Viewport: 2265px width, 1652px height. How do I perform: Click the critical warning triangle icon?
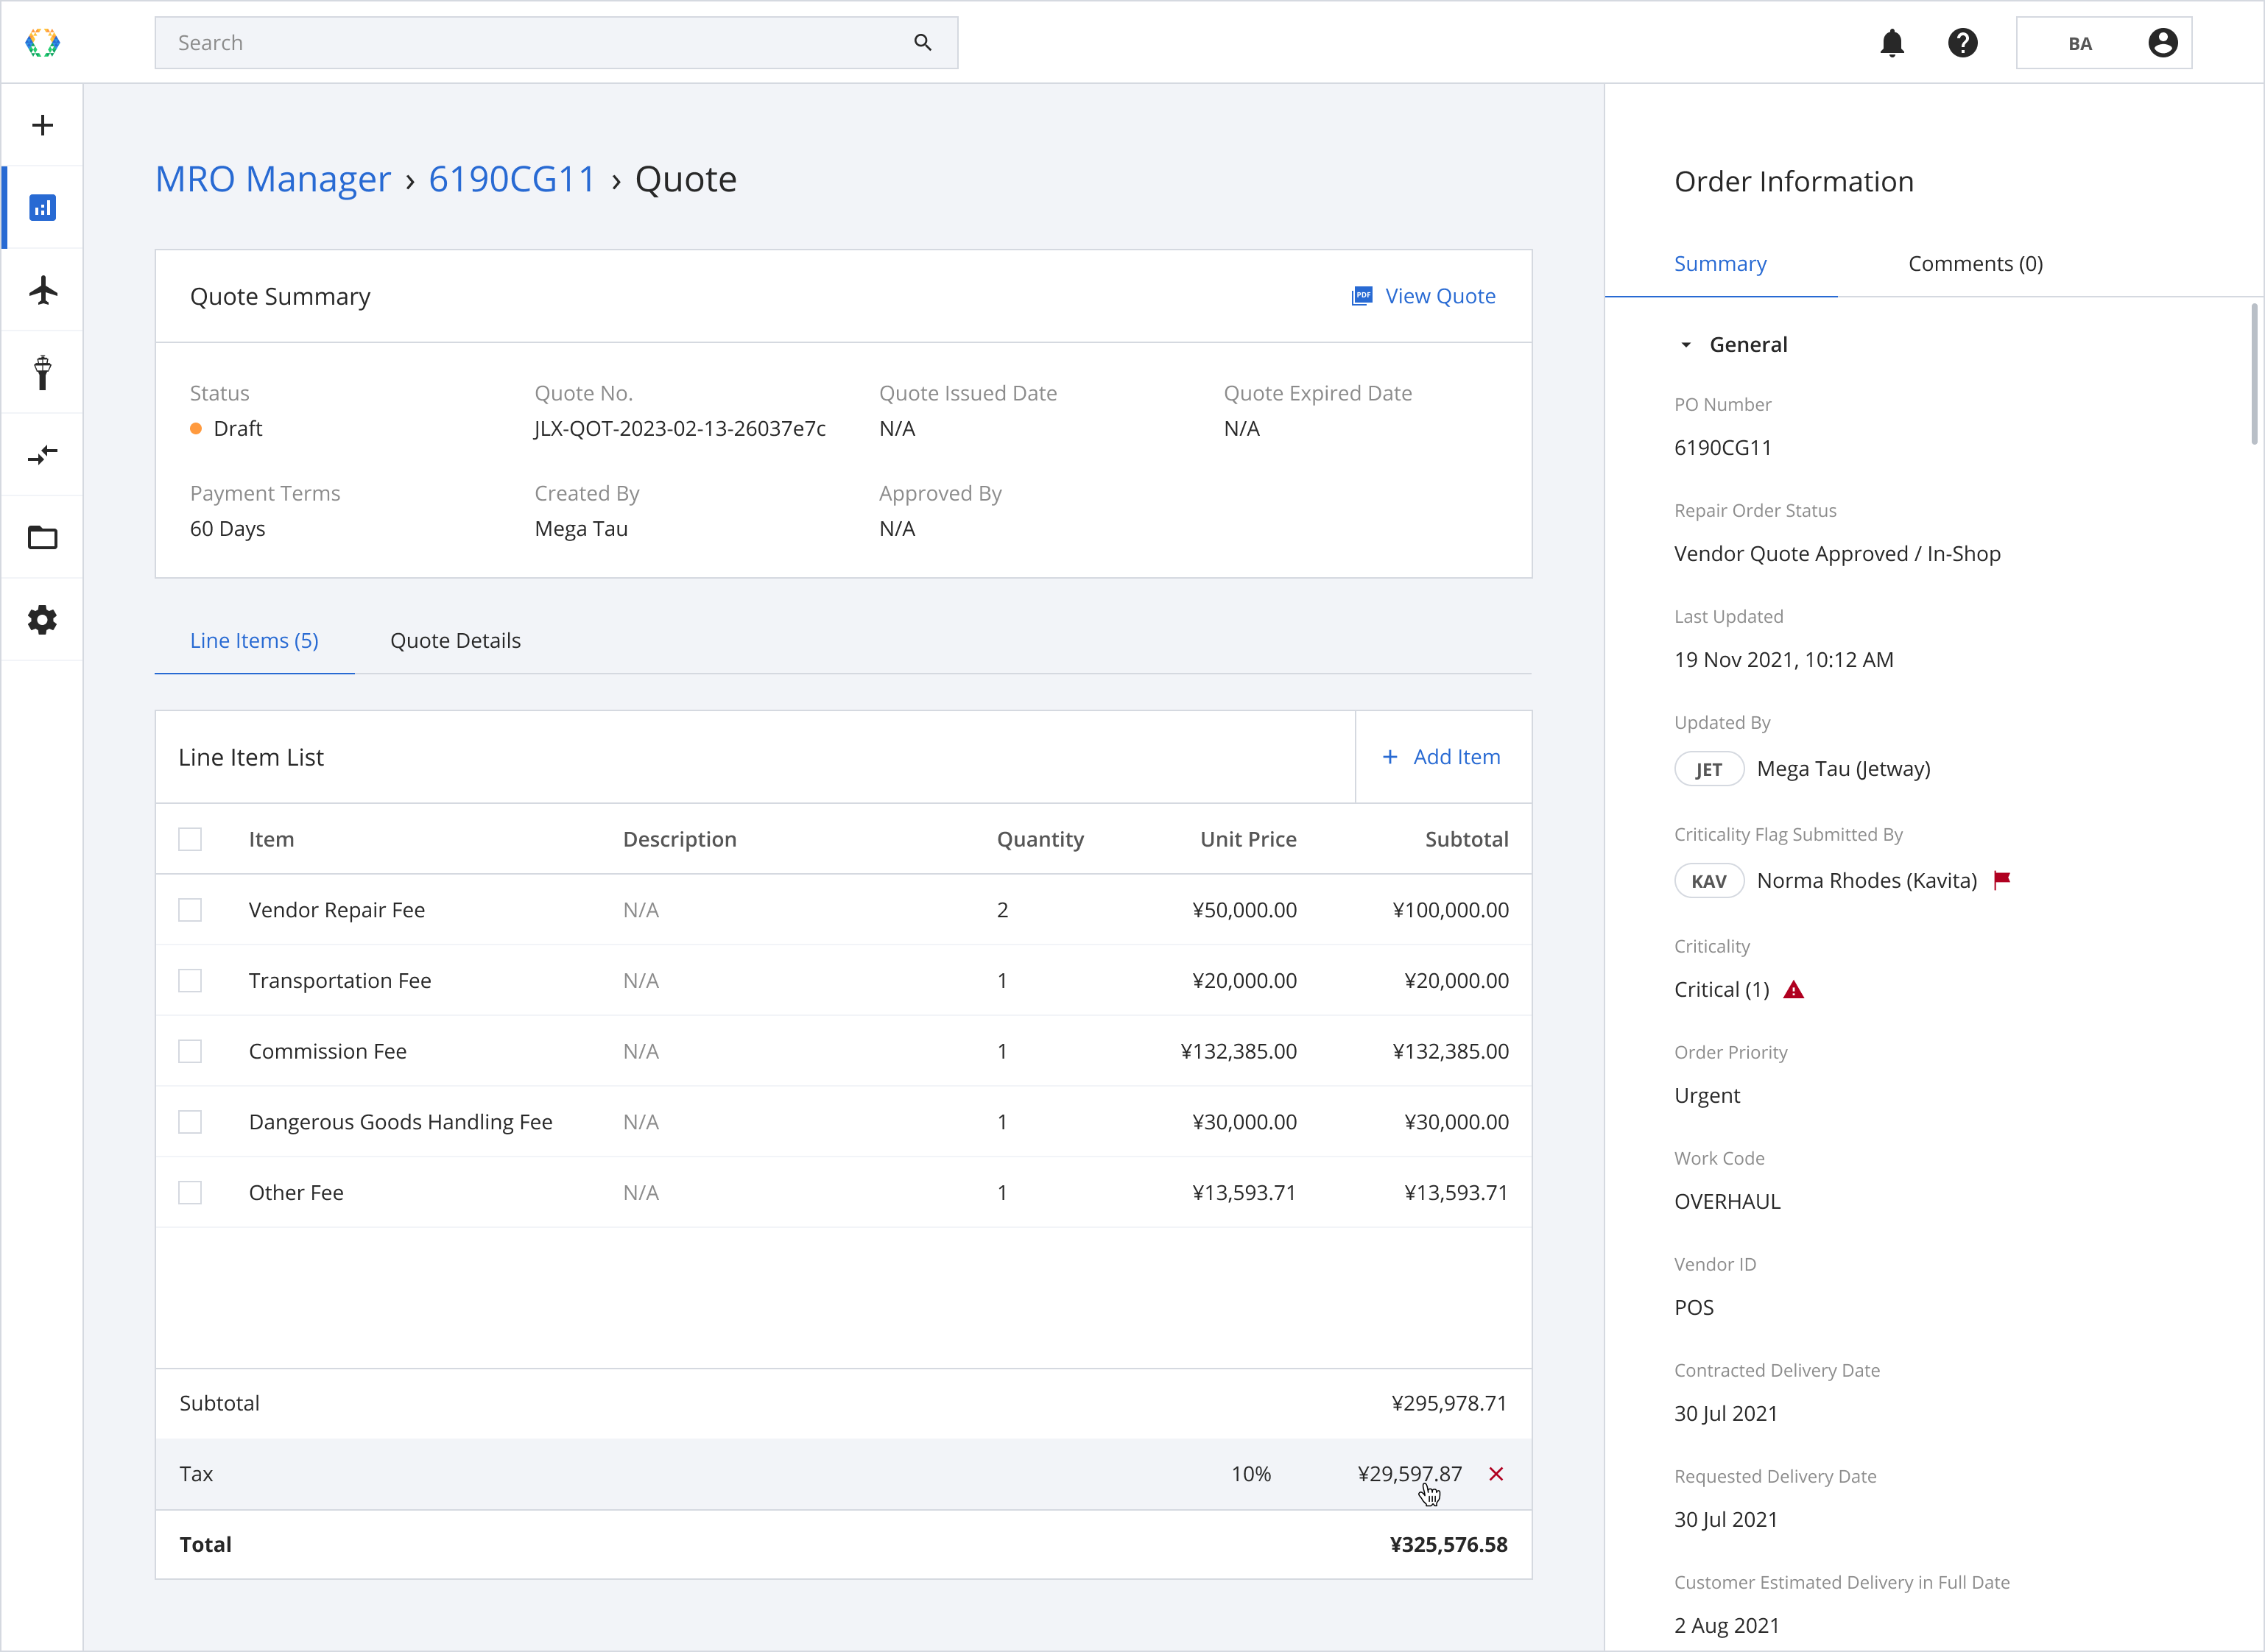tap(1793, 990)
